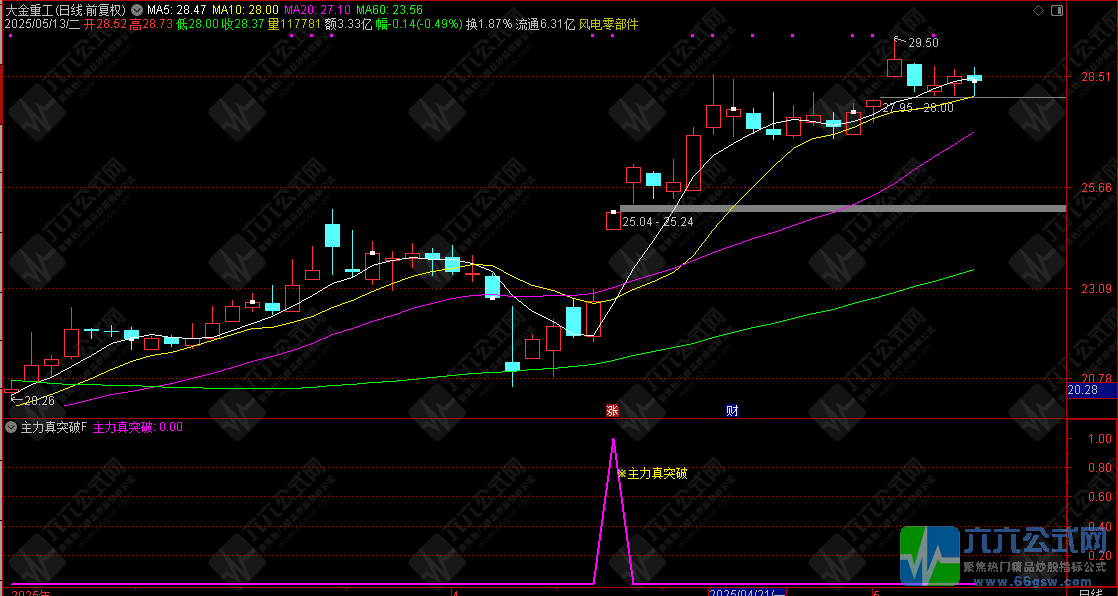Click the gray 25.04 - 25.24 gap band
This screenshot has height=596, width=1118.
[x=842, y=208]
